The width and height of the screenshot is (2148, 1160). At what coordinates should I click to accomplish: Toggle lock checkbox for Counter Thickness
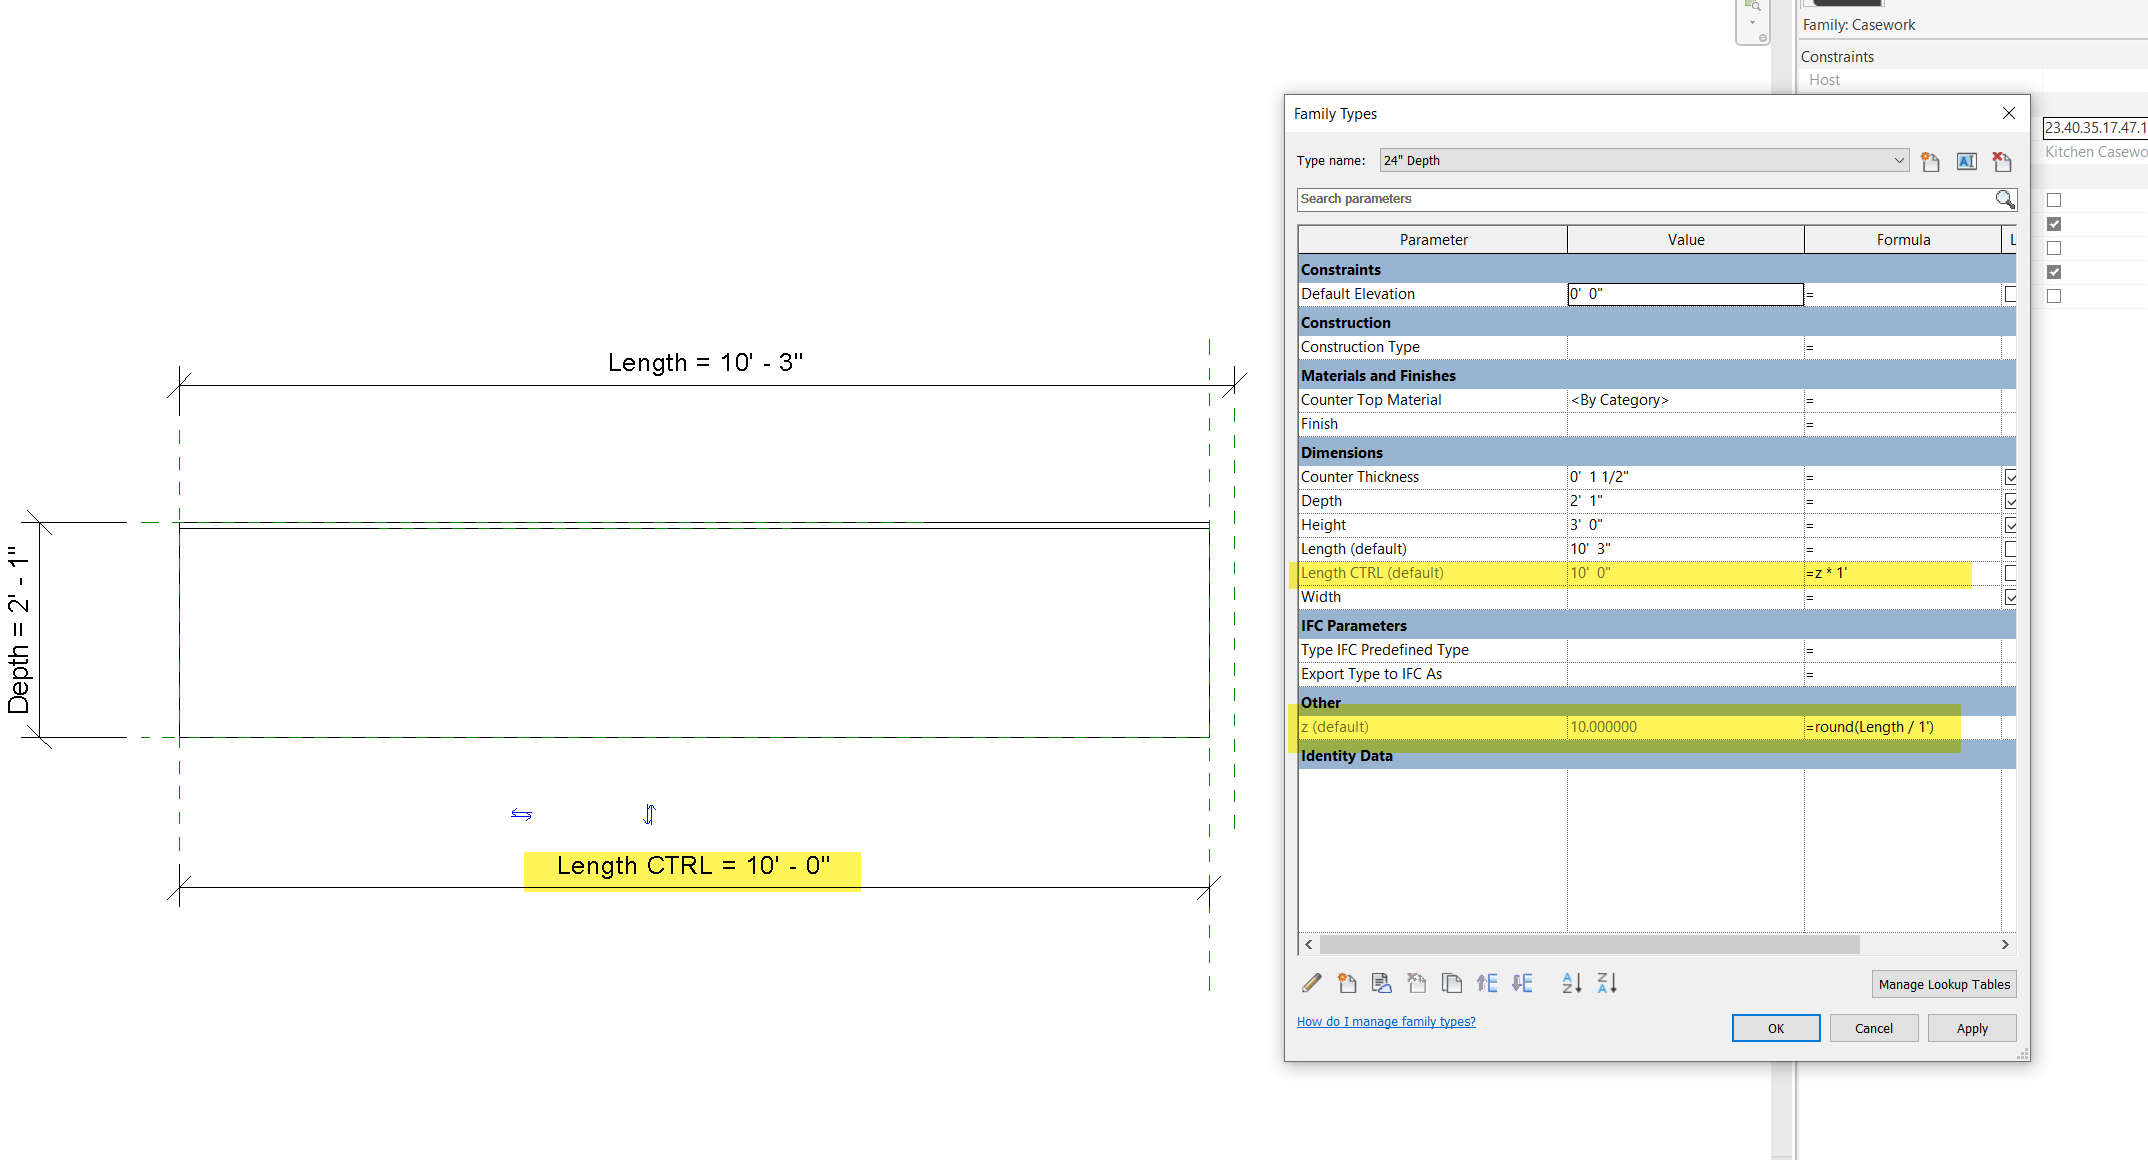point(2010,477)
